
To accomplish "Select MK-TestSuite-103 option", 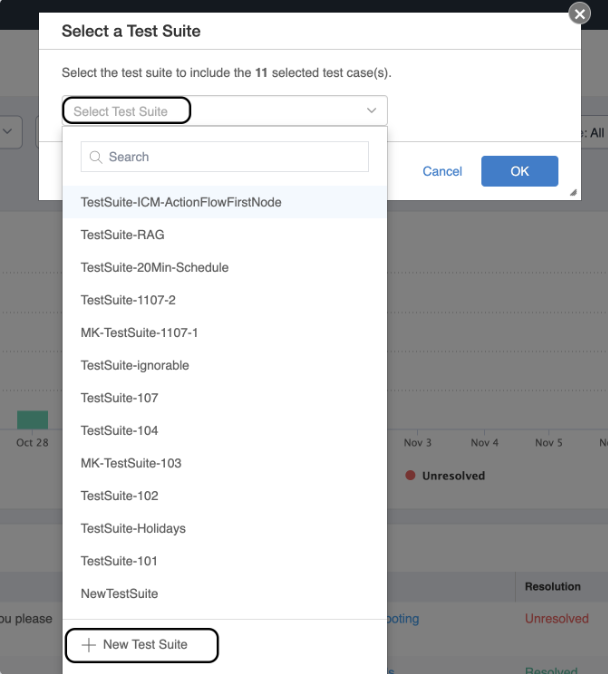I will coord(131,463).
